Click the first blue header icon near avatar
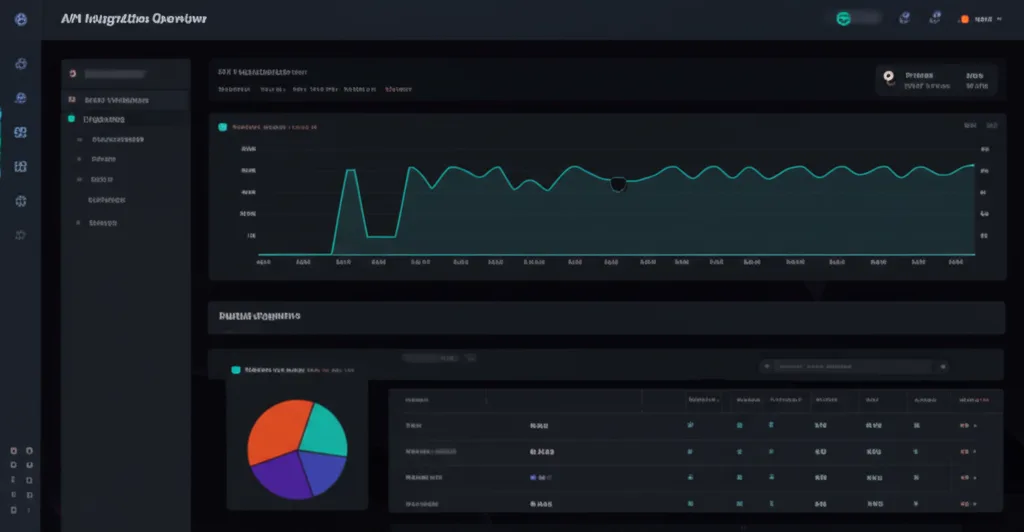 pyautogui.click(x=904, y=18)
